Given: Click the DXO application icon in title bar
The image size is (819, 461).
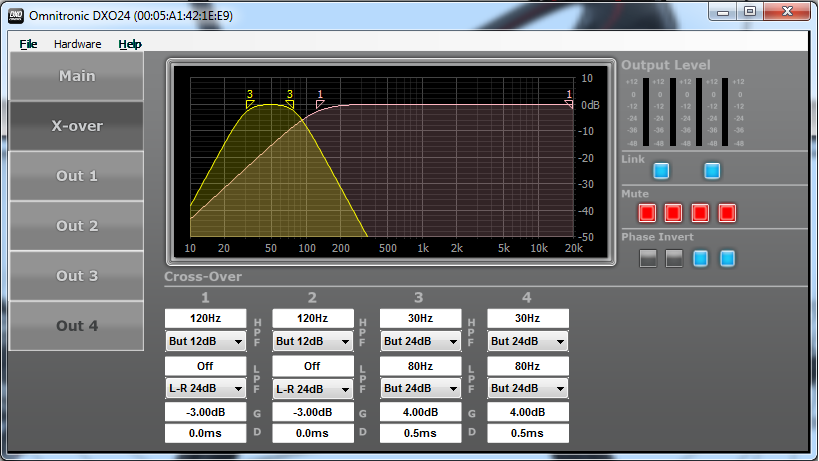Looking at the screenshot, I should pos(16,16).
